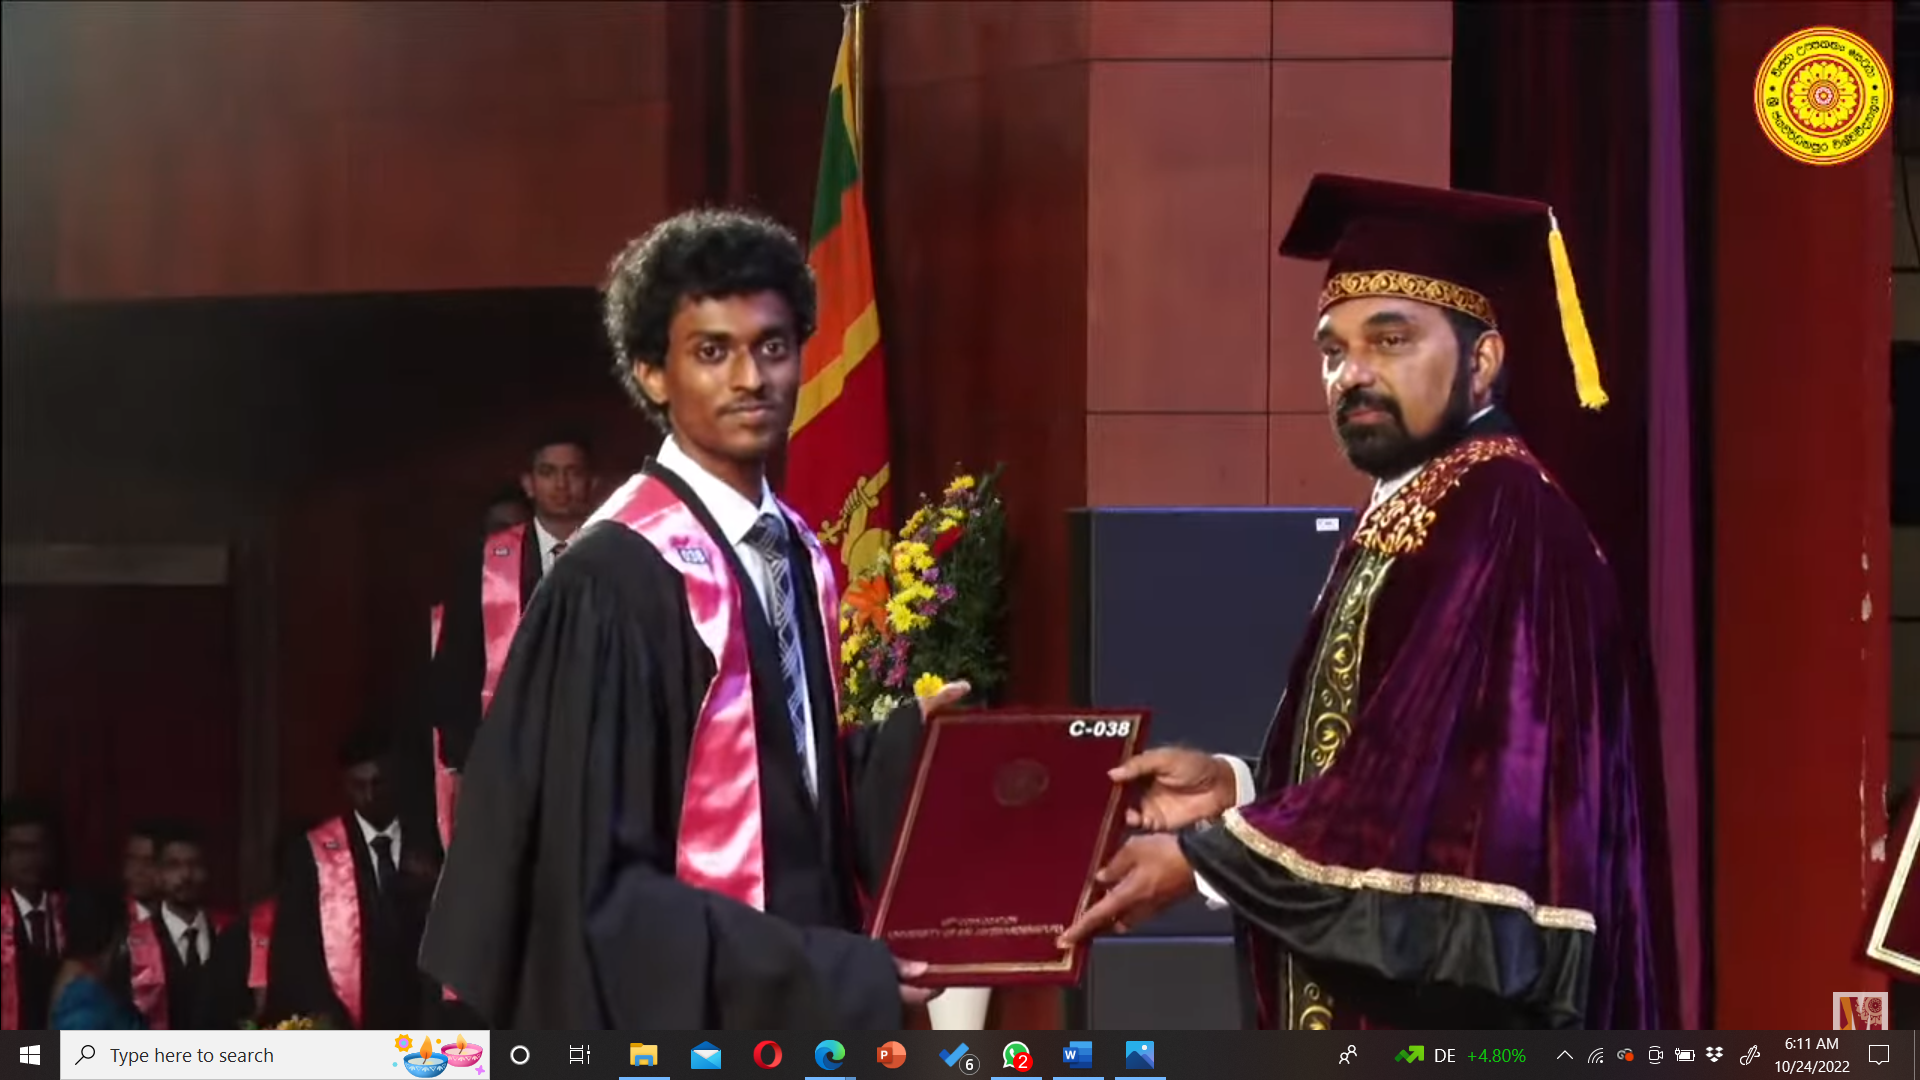Open Microsoft Edge browser

[829, 1055]
